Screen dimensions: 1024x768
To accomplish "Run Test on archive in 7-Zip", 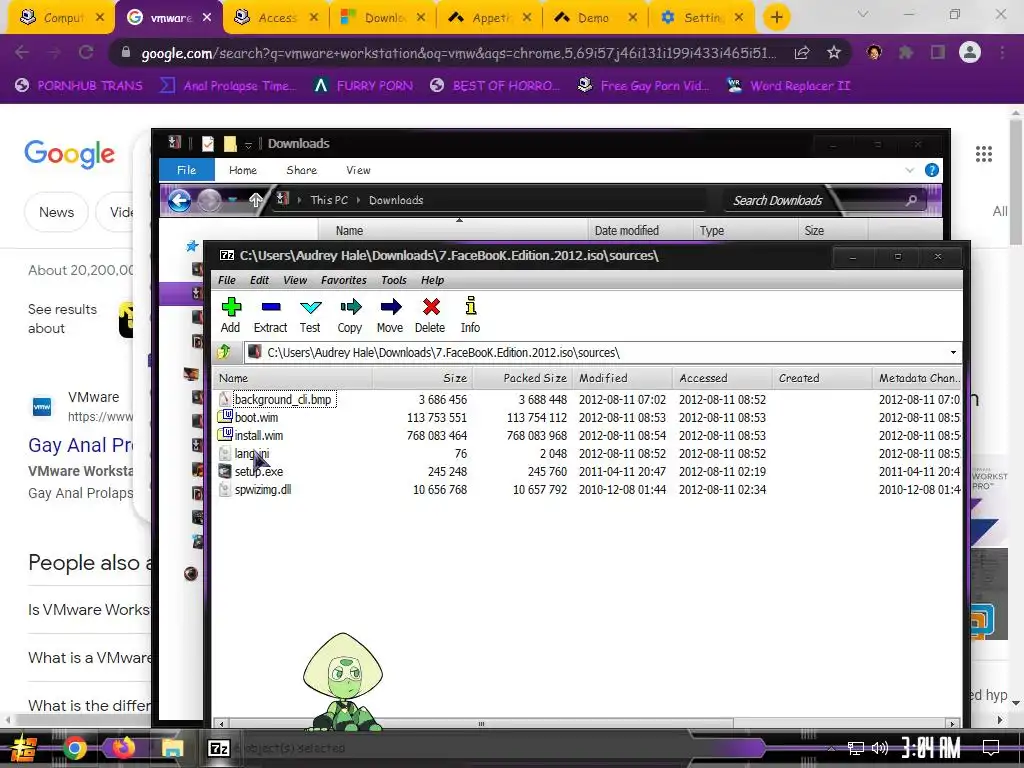I will tap(310, 315).
